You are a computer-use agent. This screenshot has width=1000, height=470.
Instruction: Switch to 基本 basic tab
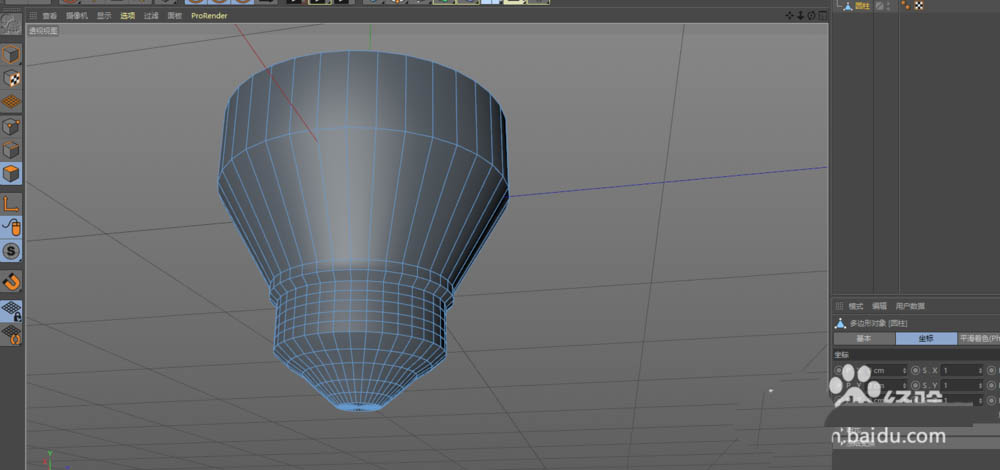(x=863, y=338)
